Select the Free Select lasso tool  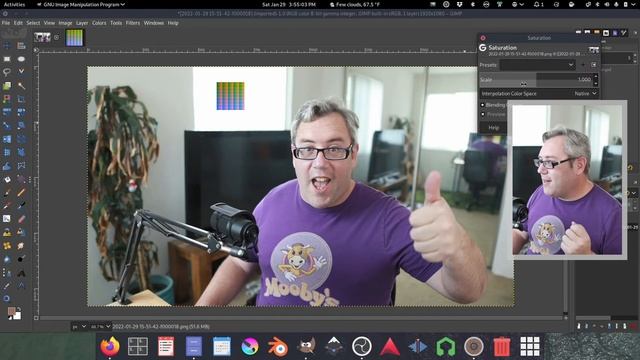(7, 72)
